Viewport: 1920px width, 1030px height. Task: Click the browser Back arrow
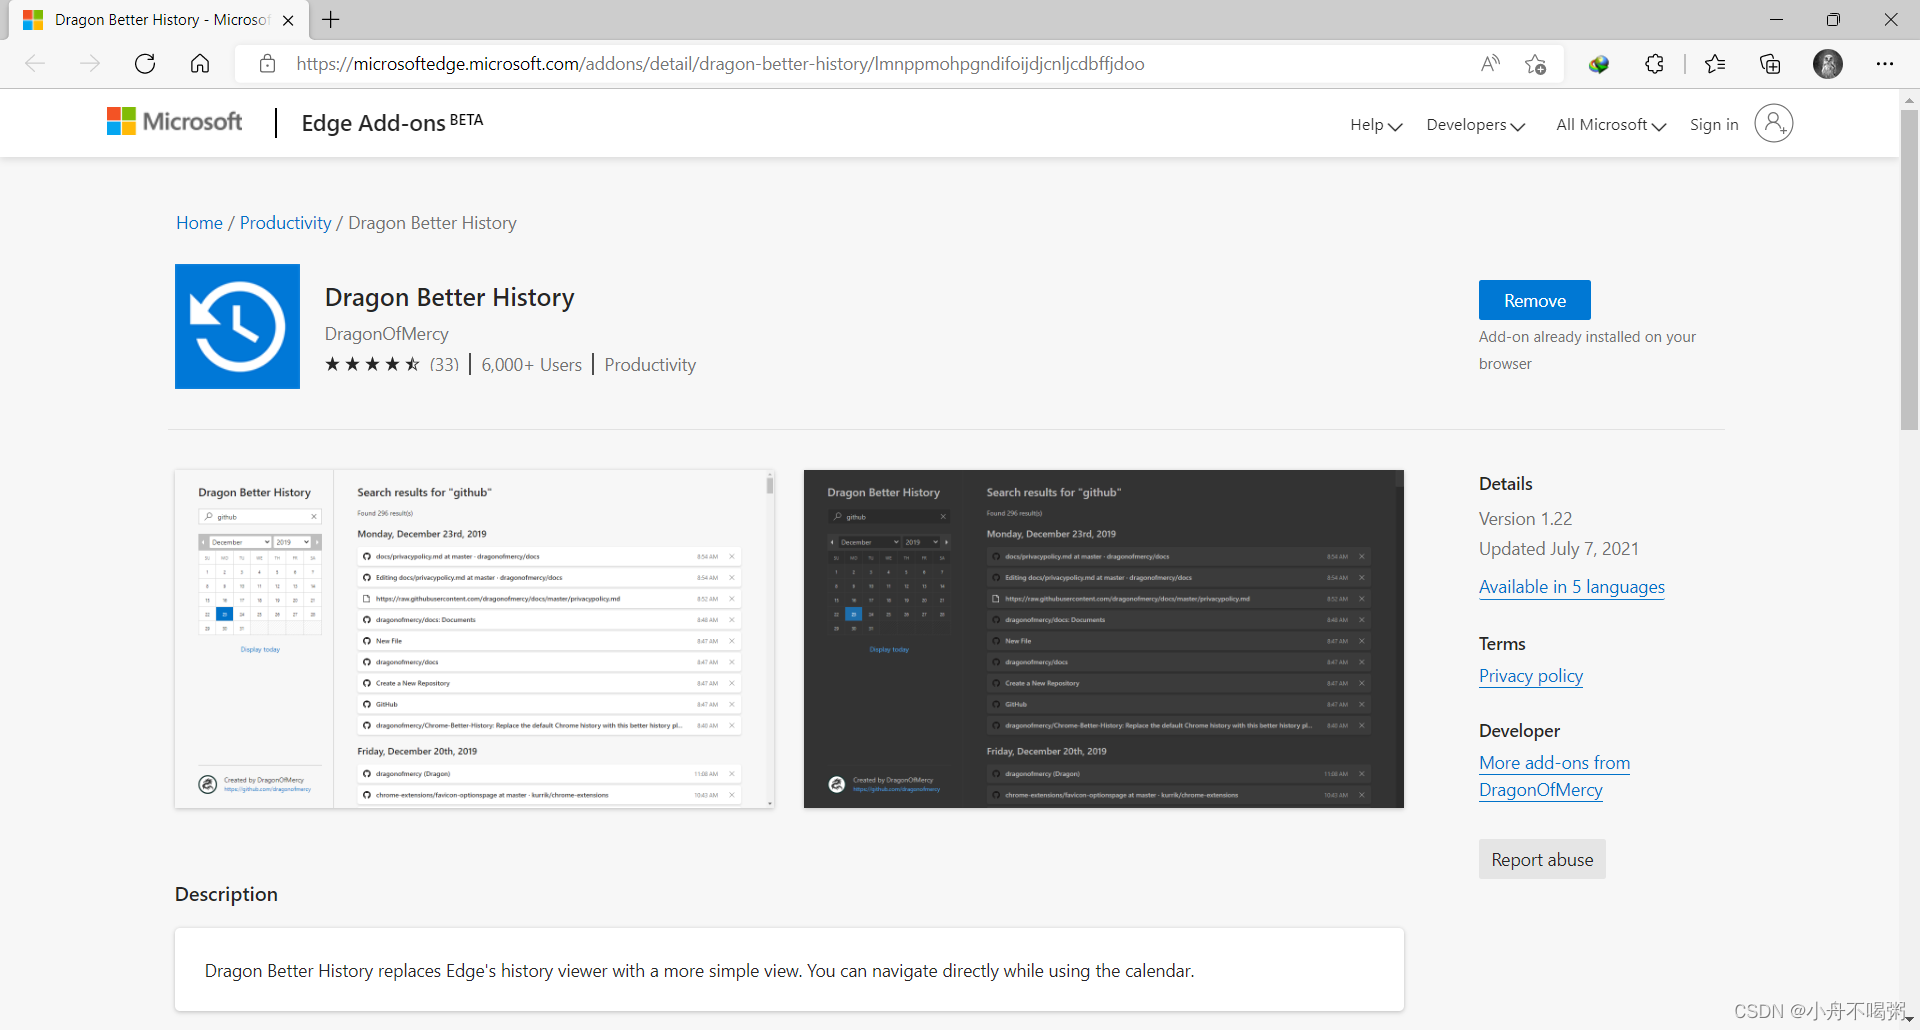coord(35,64)
